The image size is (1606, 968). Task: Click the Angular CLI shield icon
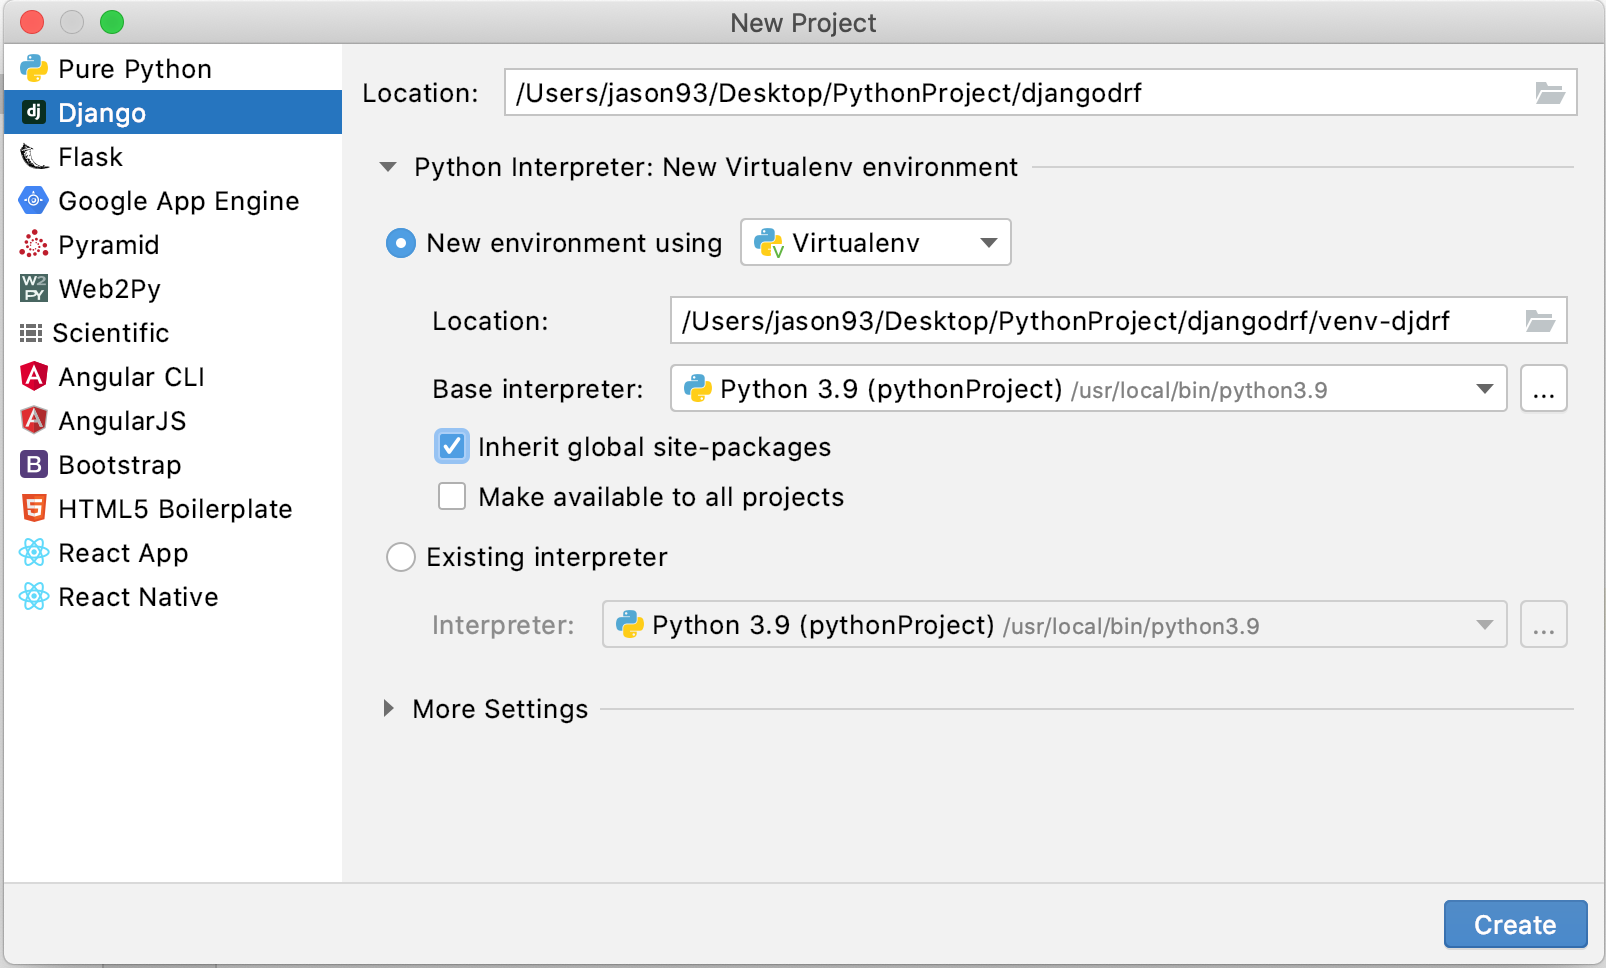click(34, 376)
